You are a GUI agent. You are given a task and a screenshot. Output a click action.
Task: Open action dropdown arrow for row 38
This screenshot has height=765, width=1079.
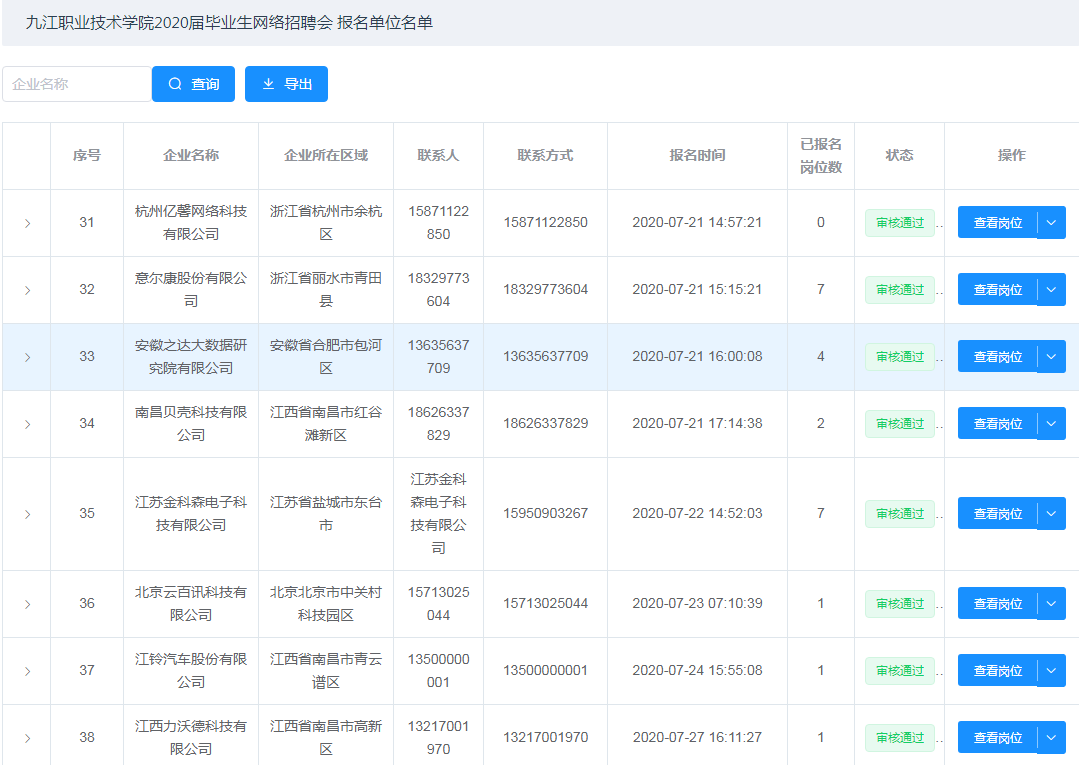(x=1051, y=737)
